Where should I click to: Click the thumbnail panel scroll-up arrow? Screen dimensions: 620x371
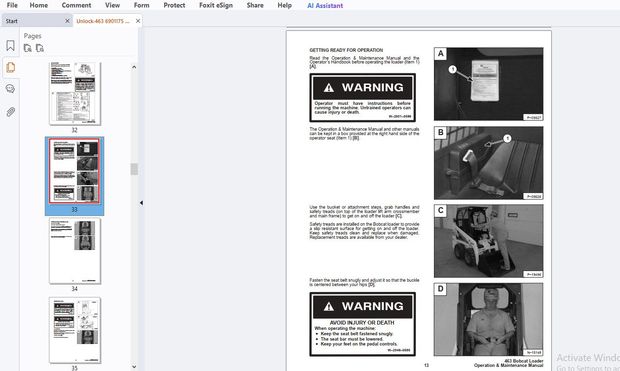(134, 67)
